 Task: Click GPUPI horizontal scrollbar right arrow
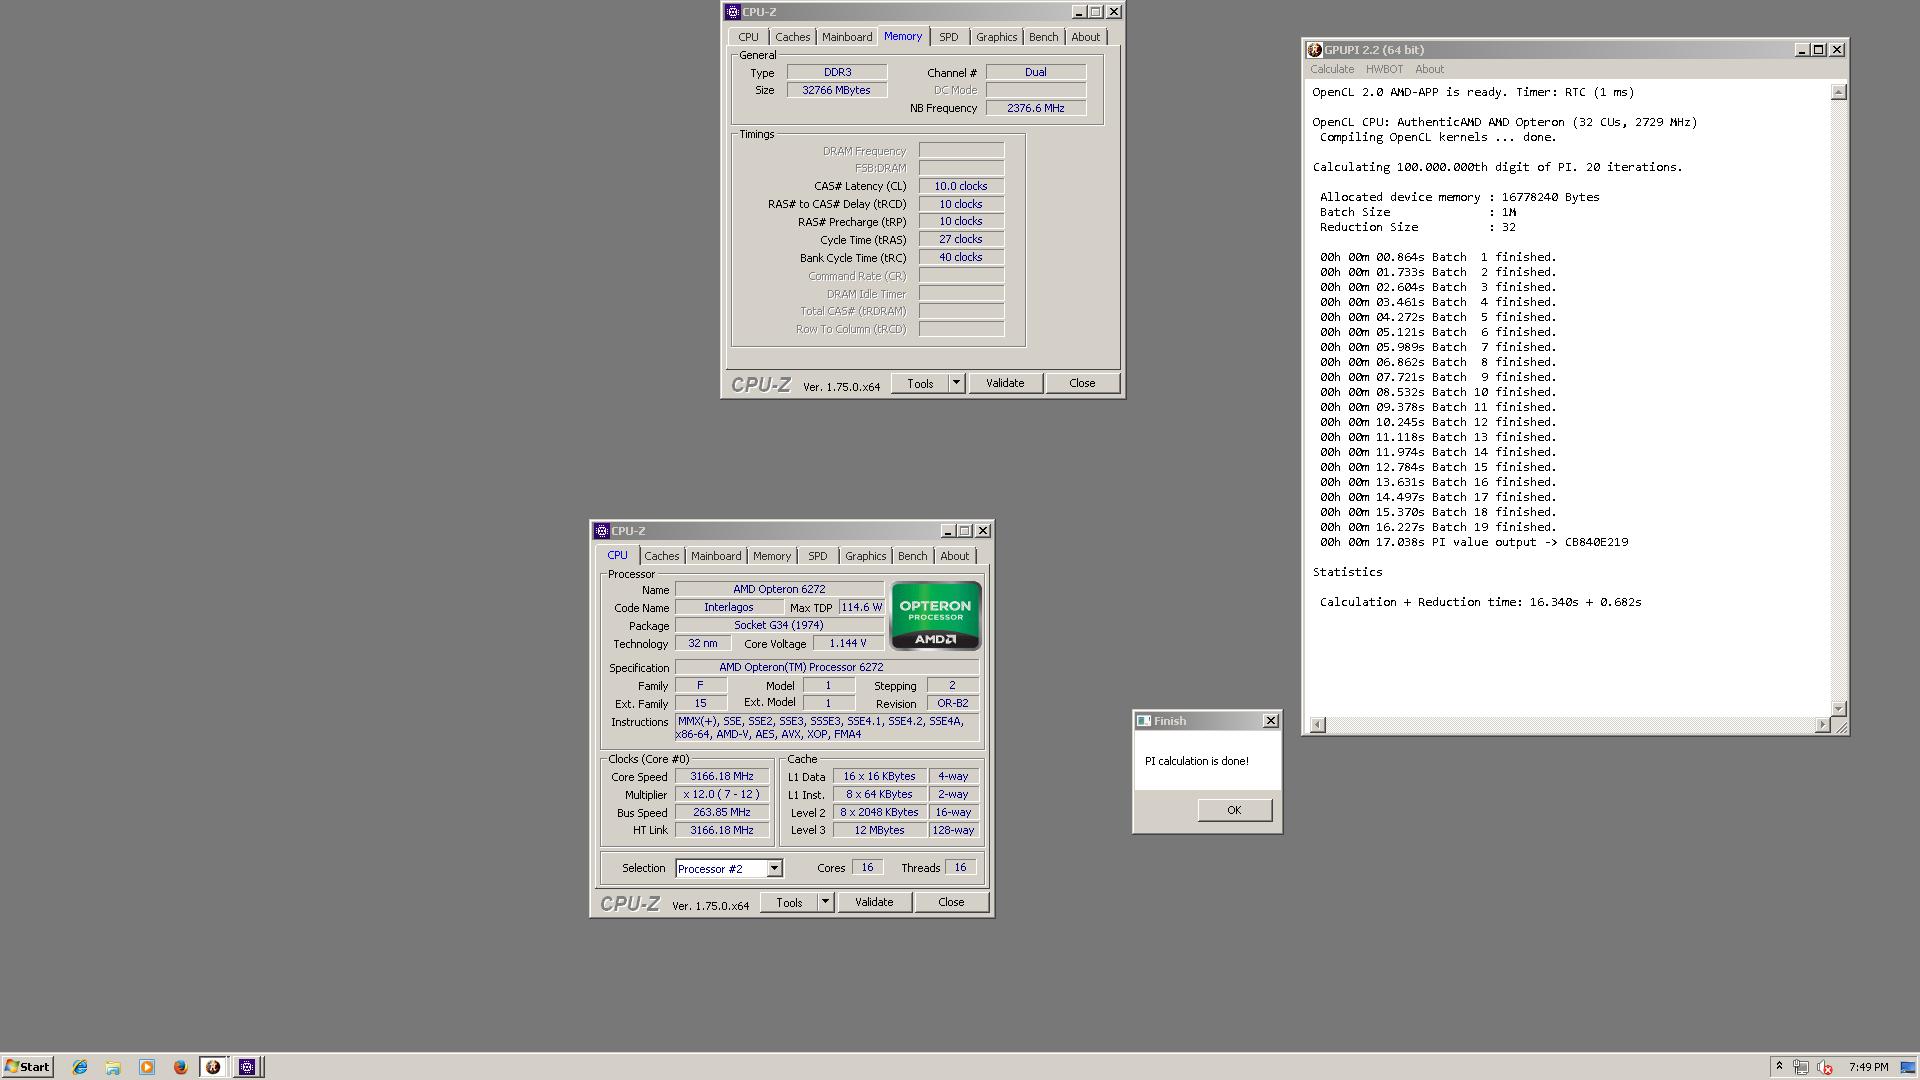point(1822,725)
